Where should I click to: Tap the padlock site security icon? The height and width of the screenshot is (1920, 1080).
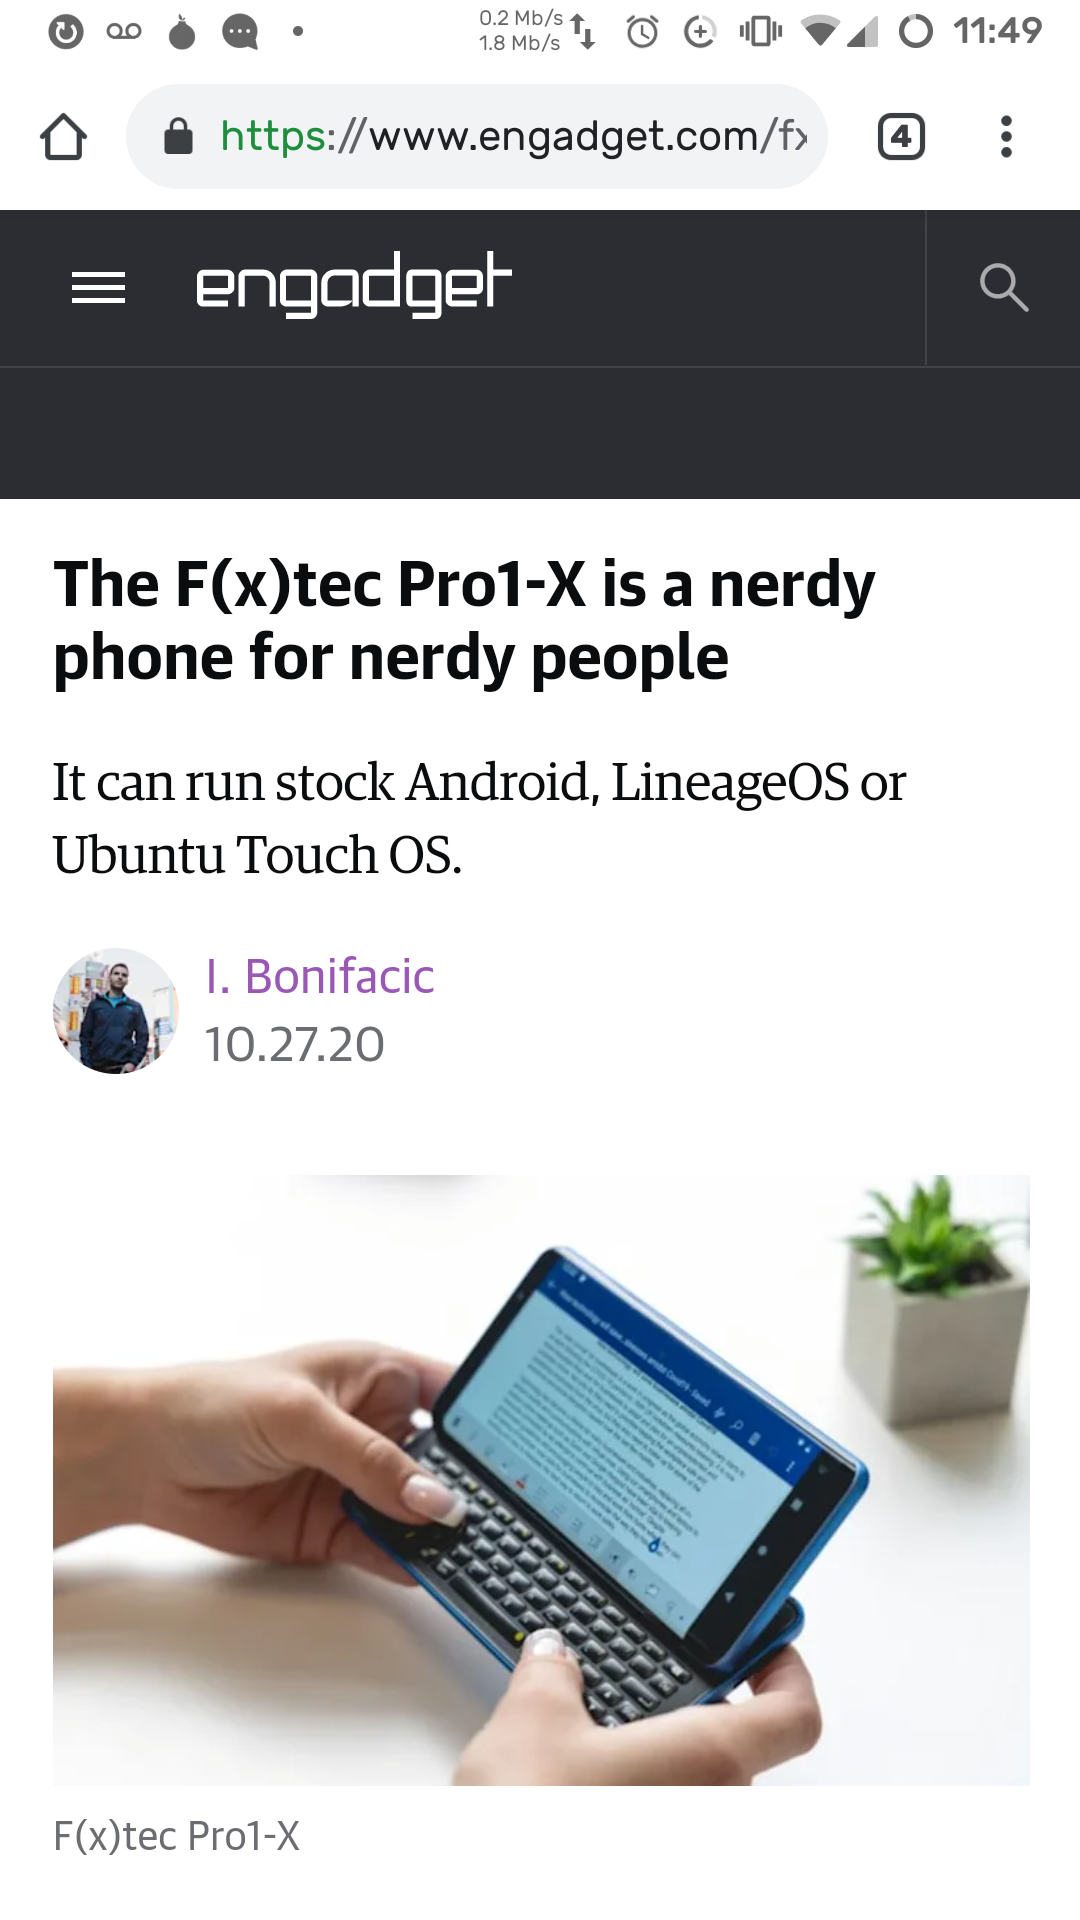[x=178, y=137]
